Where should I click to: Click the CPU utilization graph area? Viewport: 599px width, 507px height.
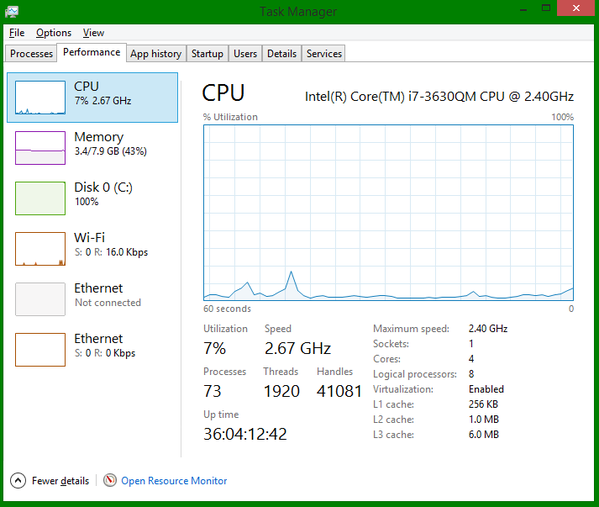click(389, 212)
